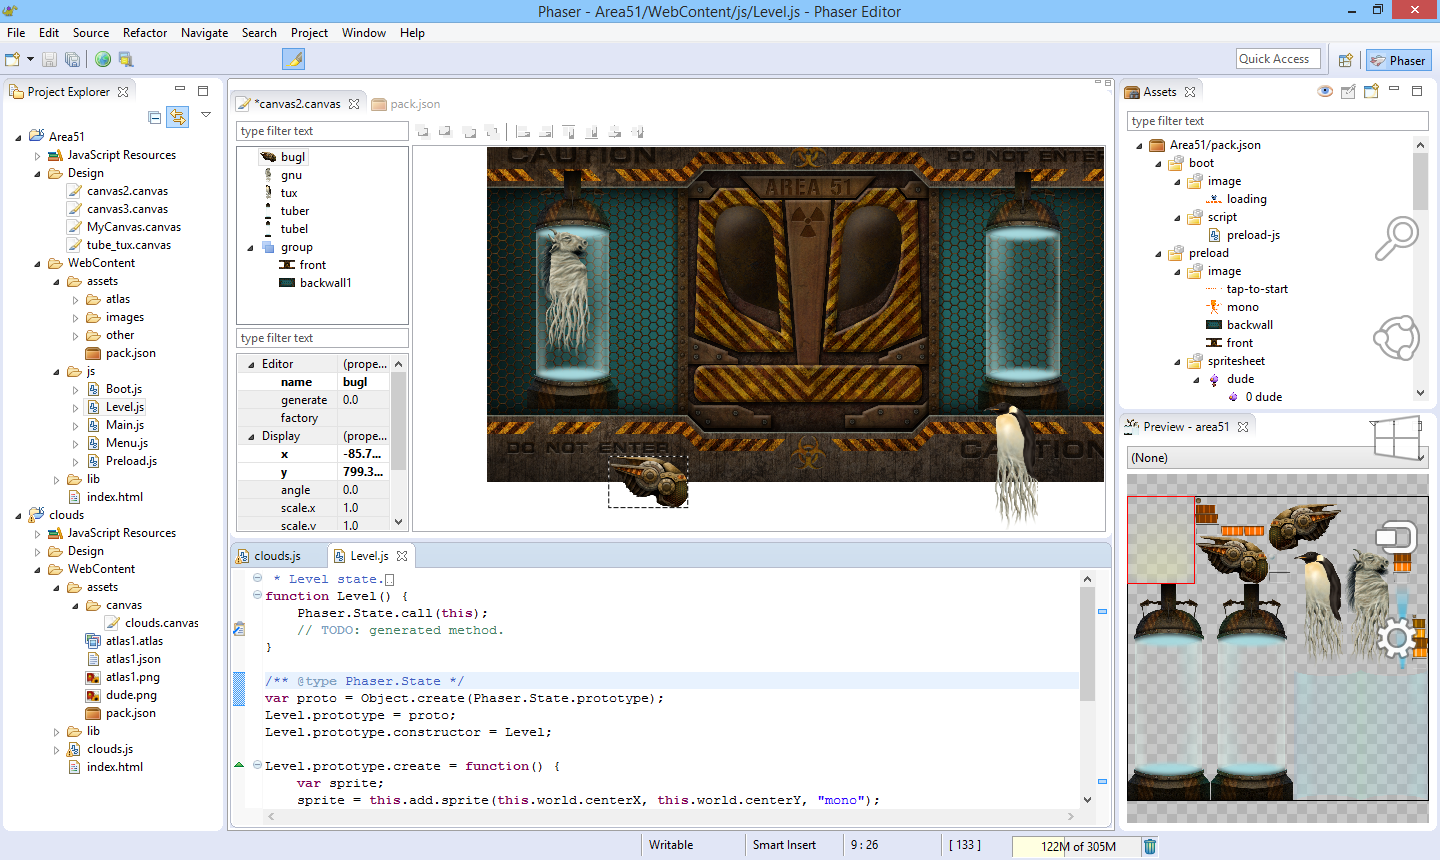Click the Save All toolbar icon

tap(72, 60)
